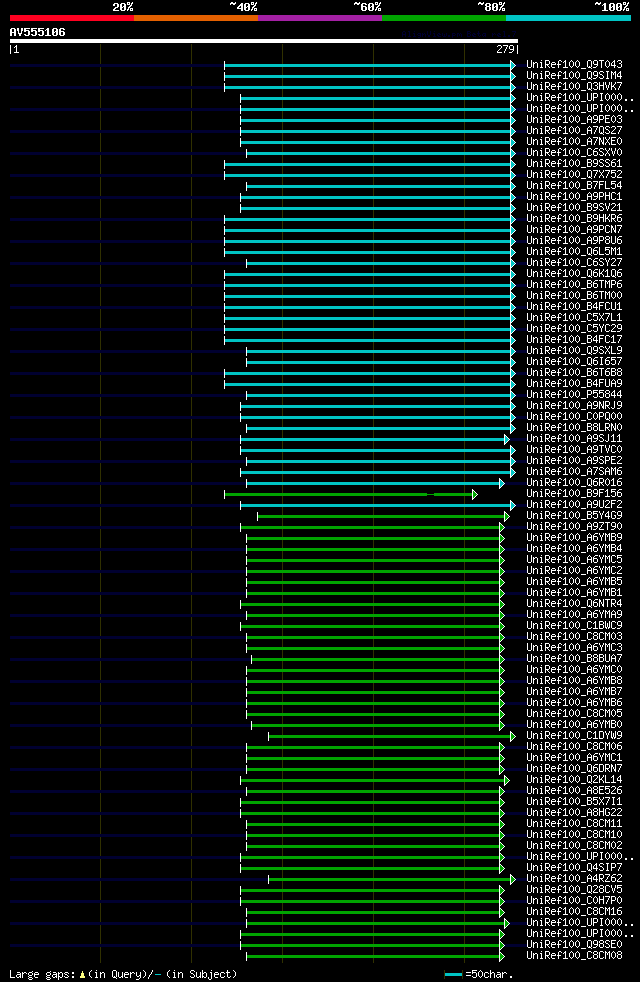Click the green alignment bar for UniRef100_C1DYW9

390,737
